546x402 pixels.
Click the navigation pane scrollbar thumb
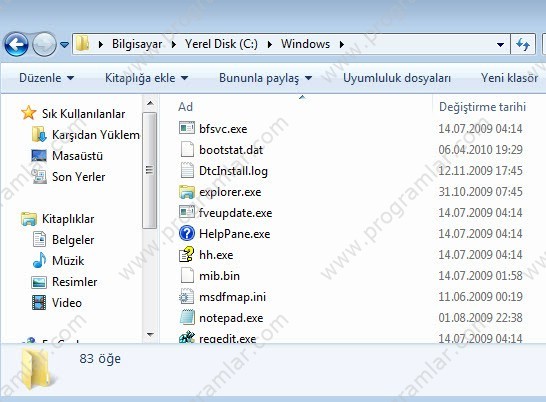click(150, 170)
